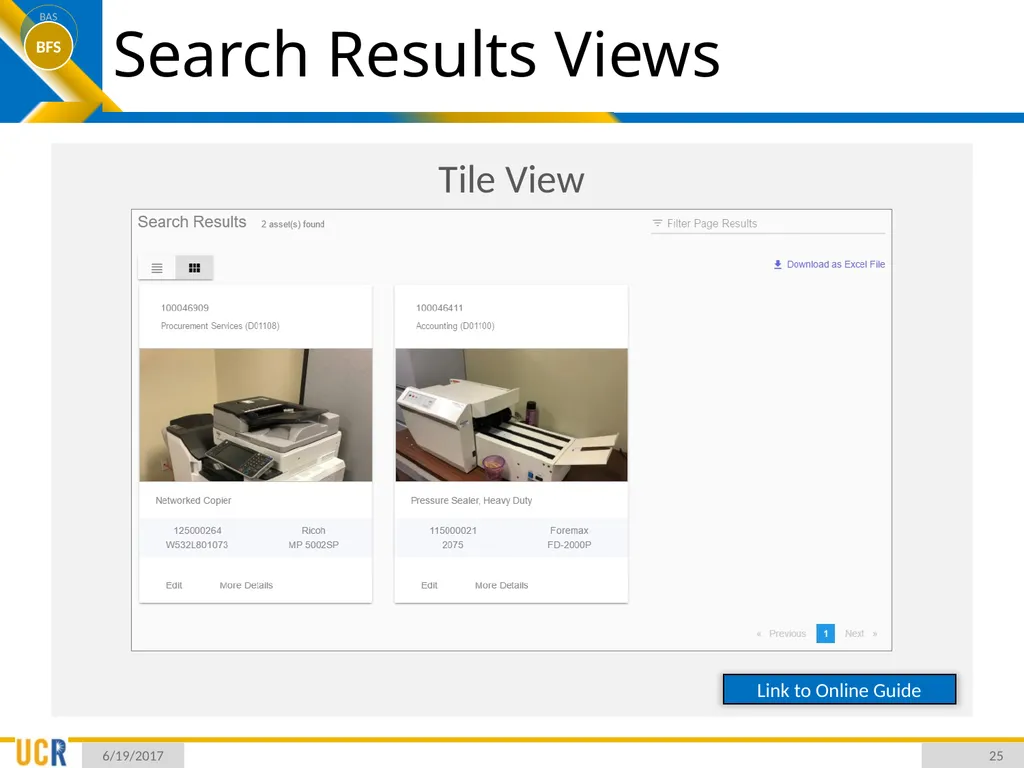Click the 2 asset(s) found text
This screenshot has width=1024, height=768.
click(293, 224)
